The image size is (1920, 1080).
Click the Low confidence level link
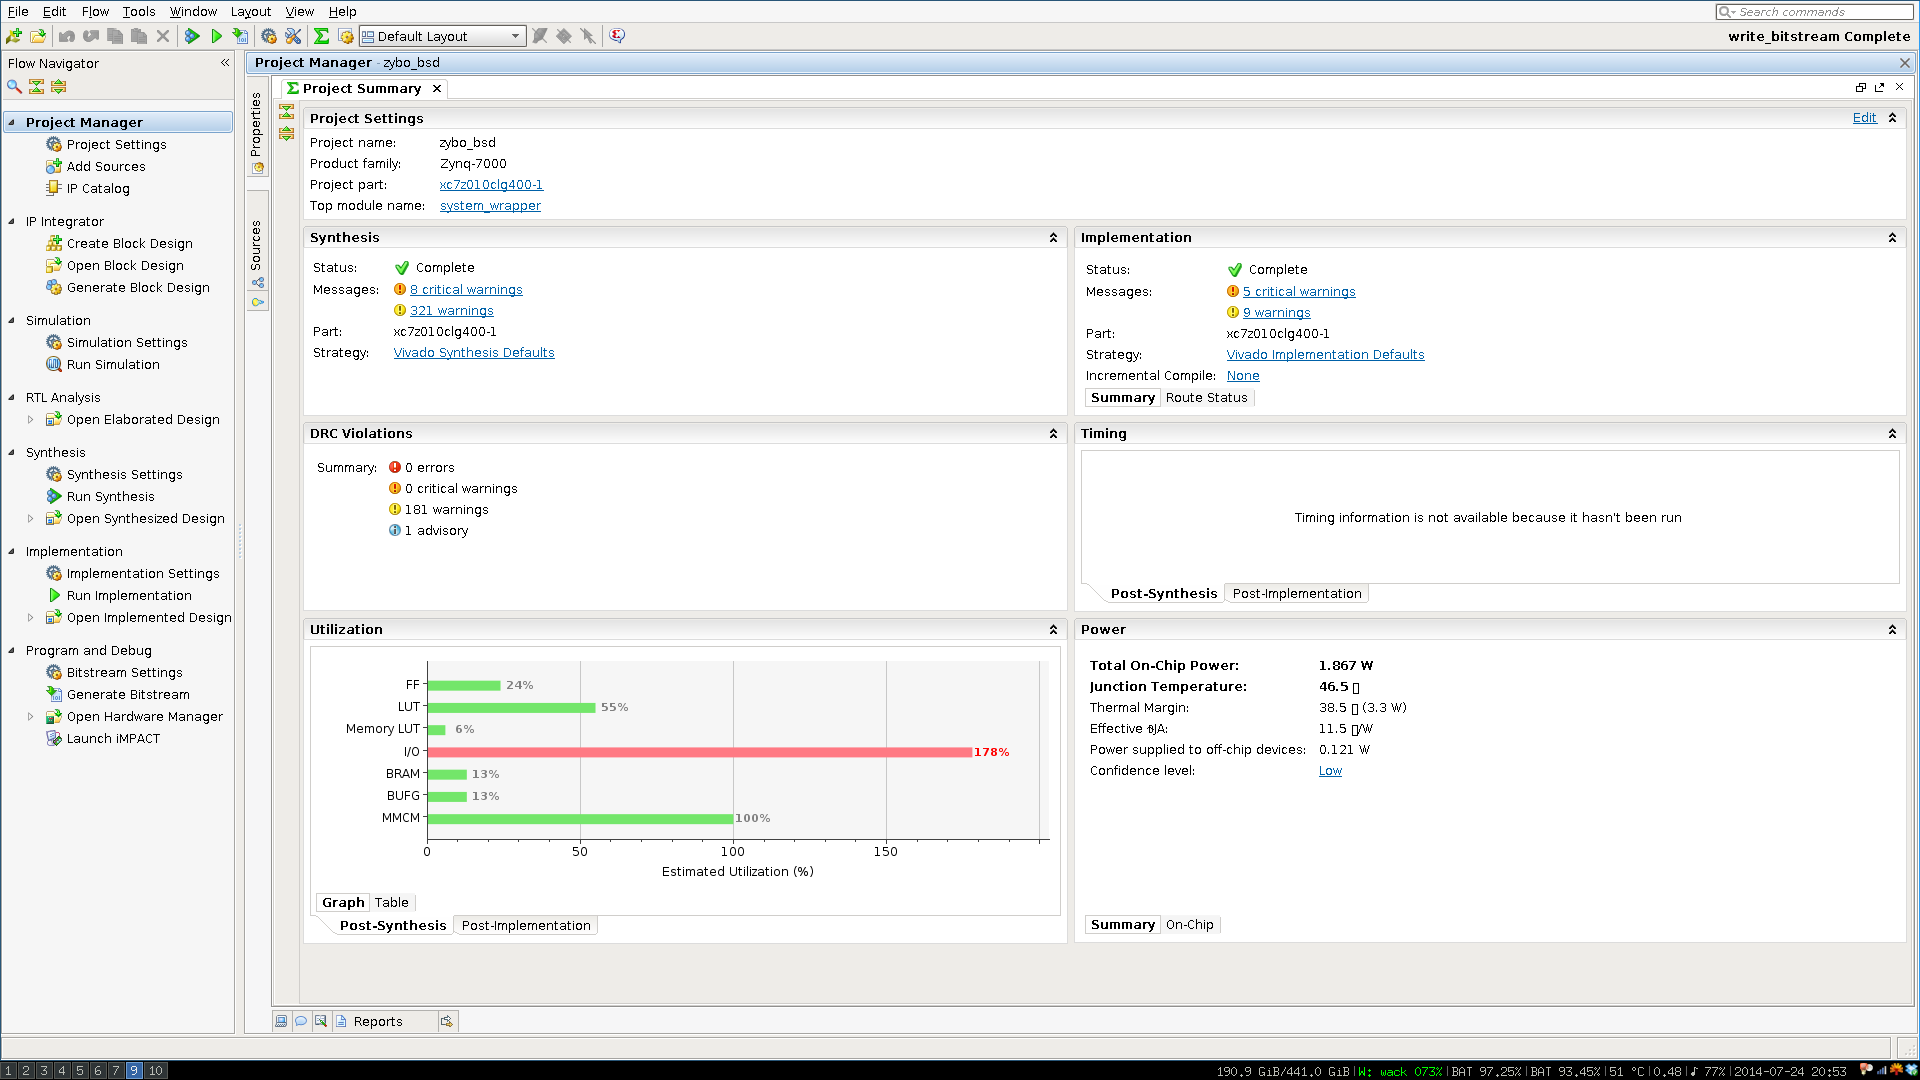pyautogui.click(x=1330, y=771)
